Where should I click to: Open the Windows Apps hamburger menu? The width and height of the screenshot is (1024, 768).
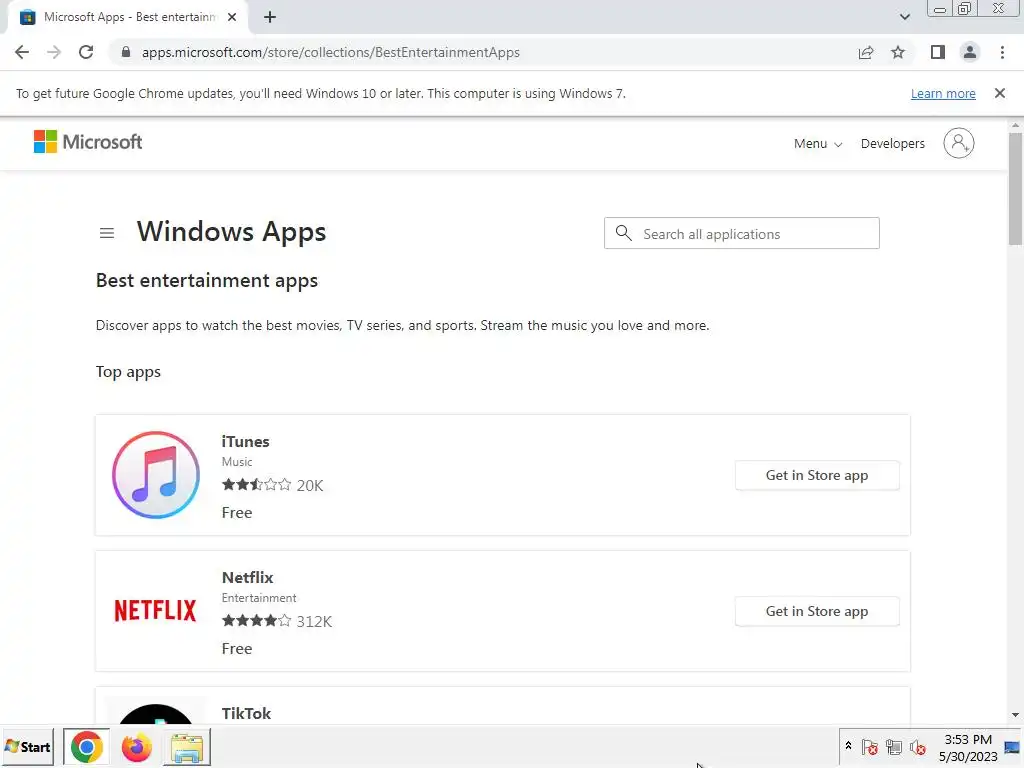point(107,233)
